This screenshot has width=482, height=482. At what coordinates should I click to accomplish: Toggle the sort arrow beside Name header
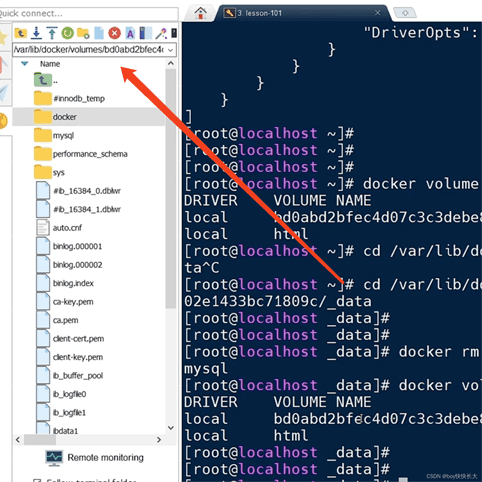[x=25, y=63]
